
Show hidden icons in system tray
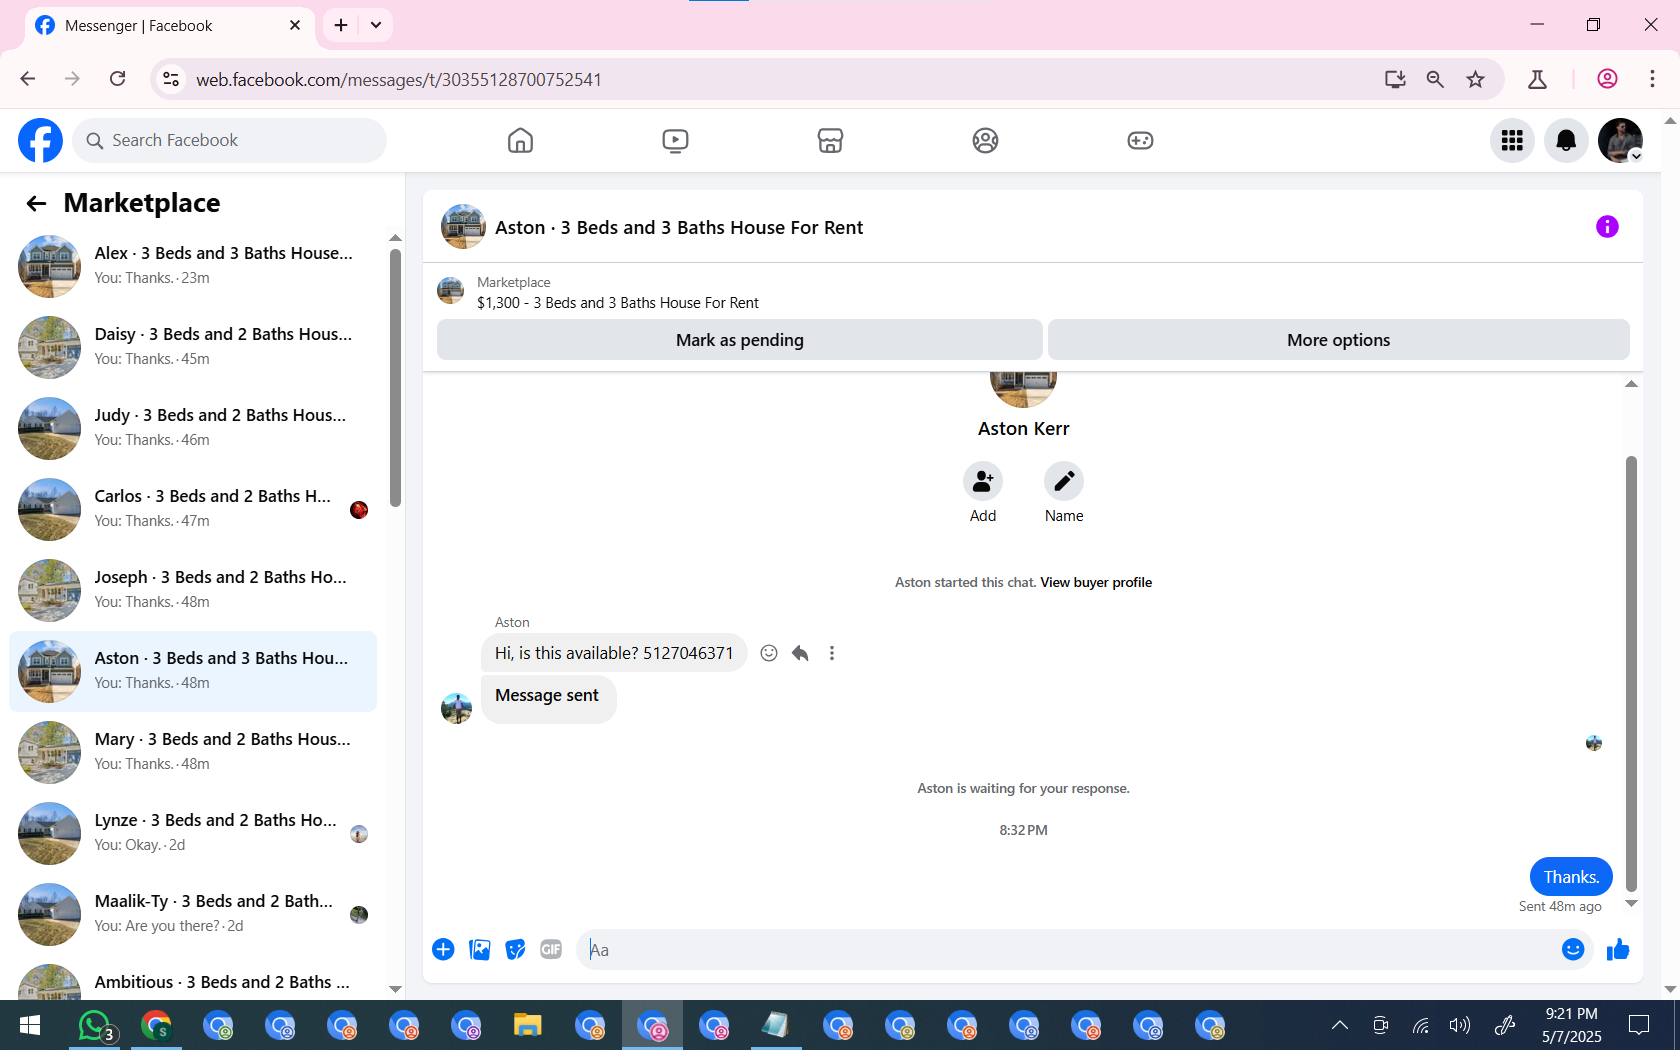1340,1025
